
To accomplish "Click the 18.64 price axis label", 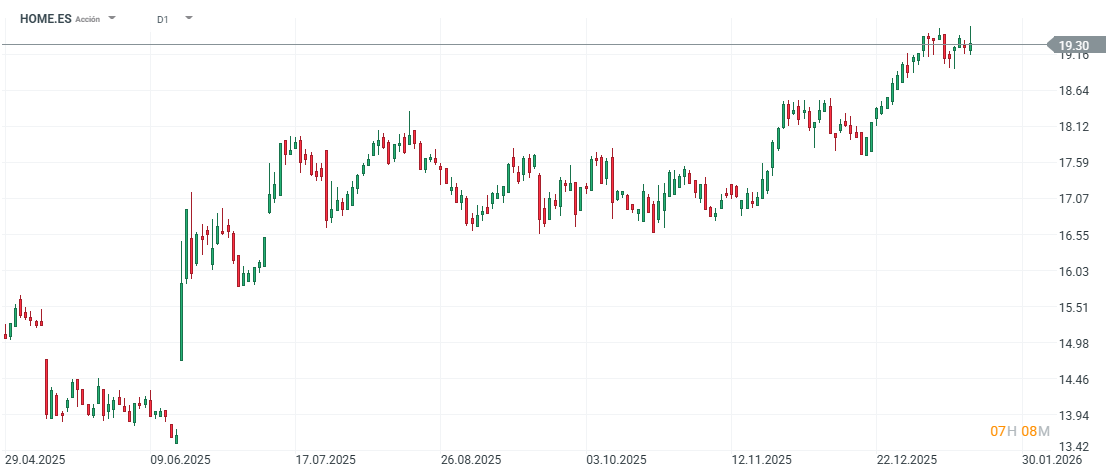I will coord(1074,91).
